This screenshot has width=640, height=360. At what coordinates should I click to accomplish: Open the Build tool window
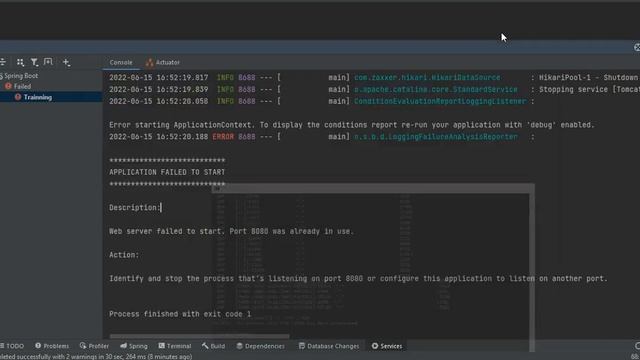[213, 346]
